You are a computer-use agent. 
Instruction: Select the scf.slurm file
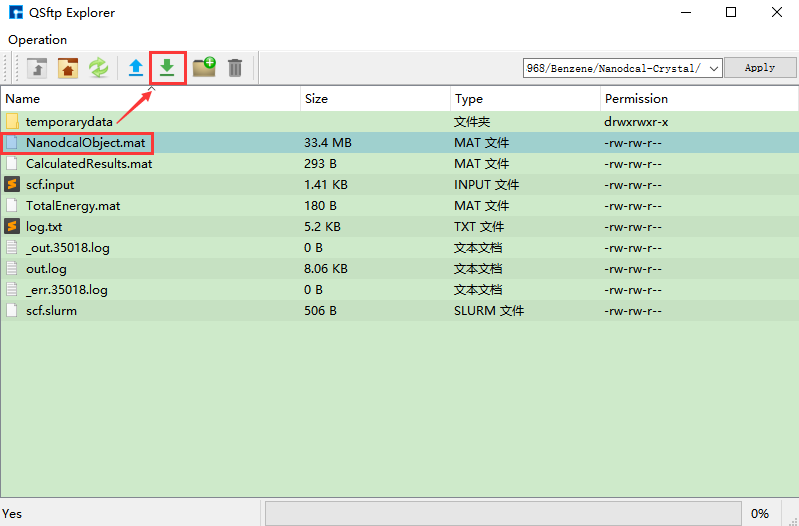pyautogui.click(x=51, y=311)
